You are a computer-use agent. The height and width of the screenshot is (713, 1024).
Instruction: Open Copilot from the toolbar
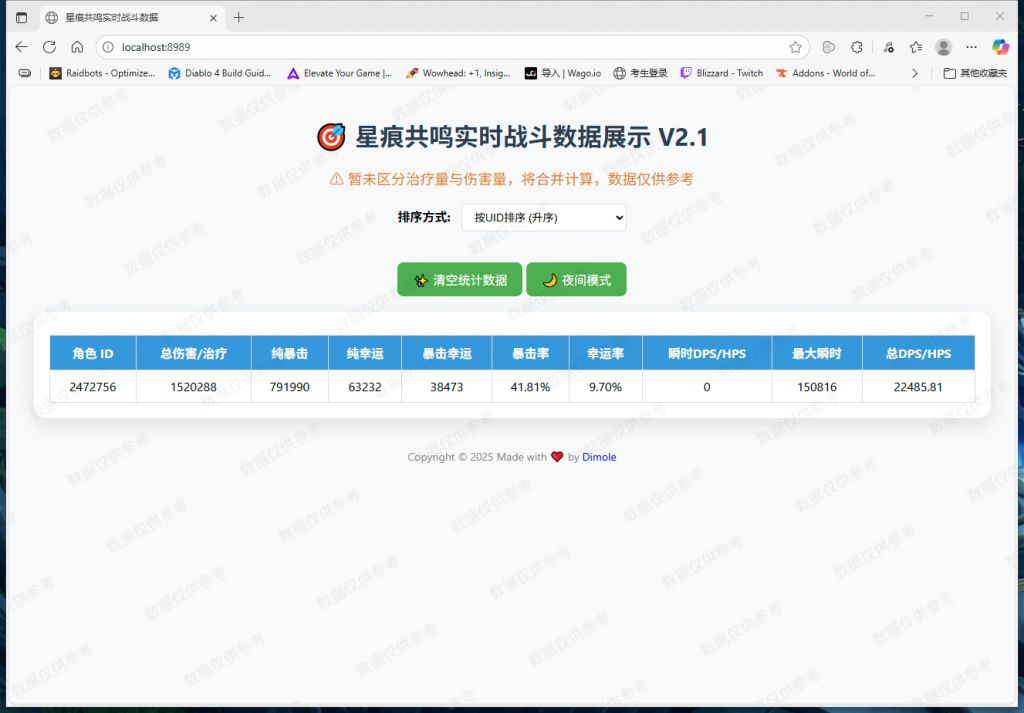(x=1001, y=46)
